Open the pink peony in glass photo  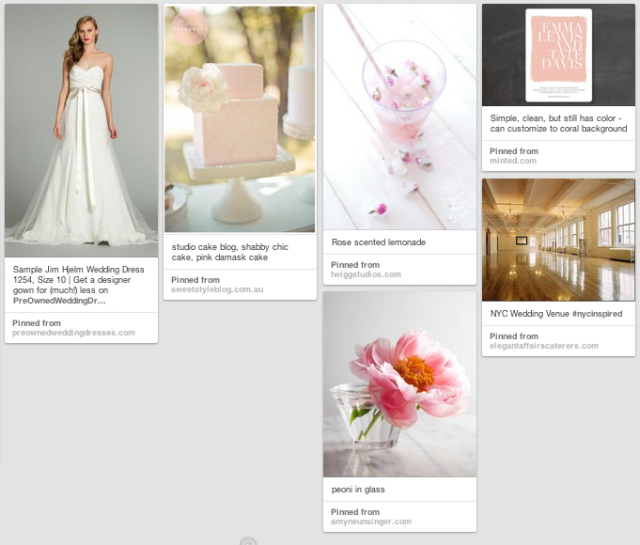(x=400, y=384)
